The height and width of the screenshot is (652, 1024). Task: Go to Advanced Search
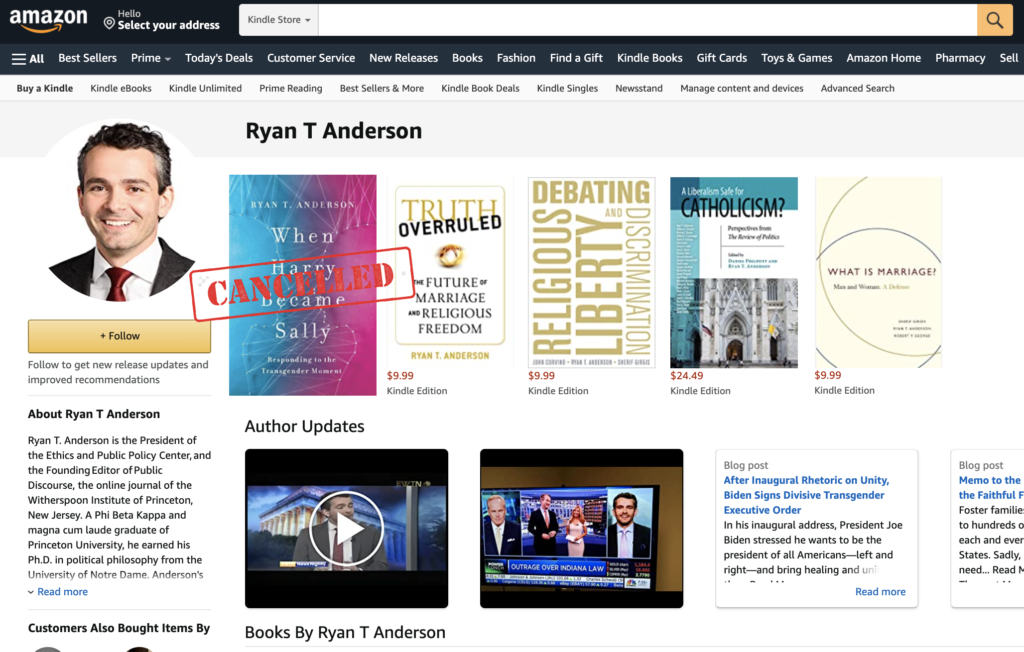pos(857,88)
